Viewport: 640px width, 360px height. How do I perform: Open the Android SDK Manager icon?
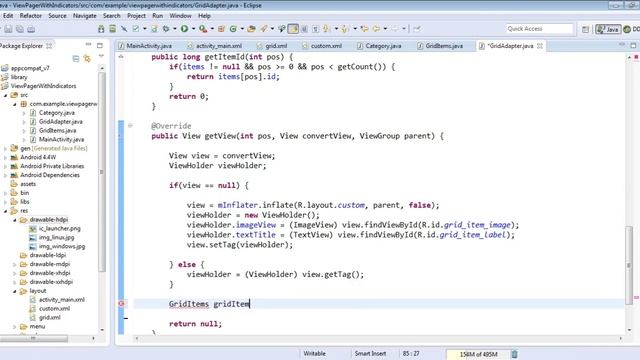pos(101,29)
